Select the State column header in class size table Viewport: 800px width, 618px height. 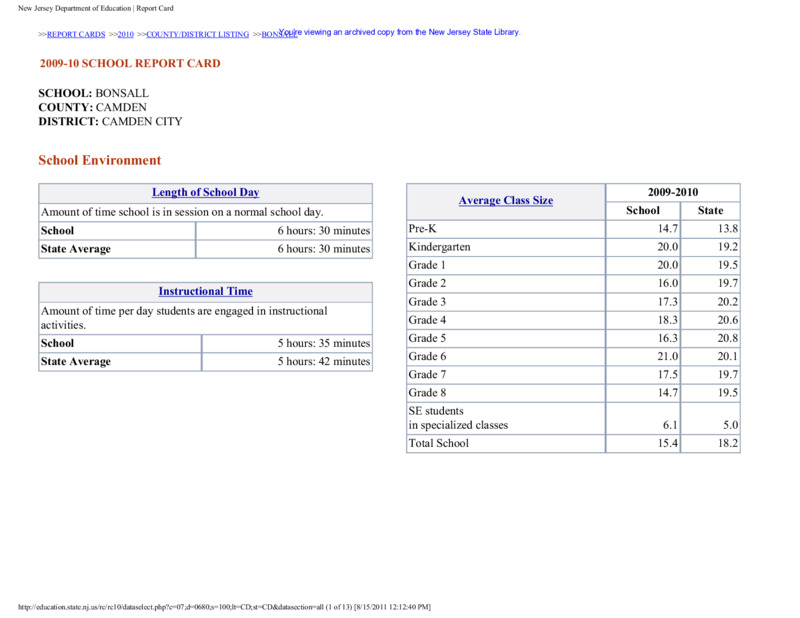710,211
